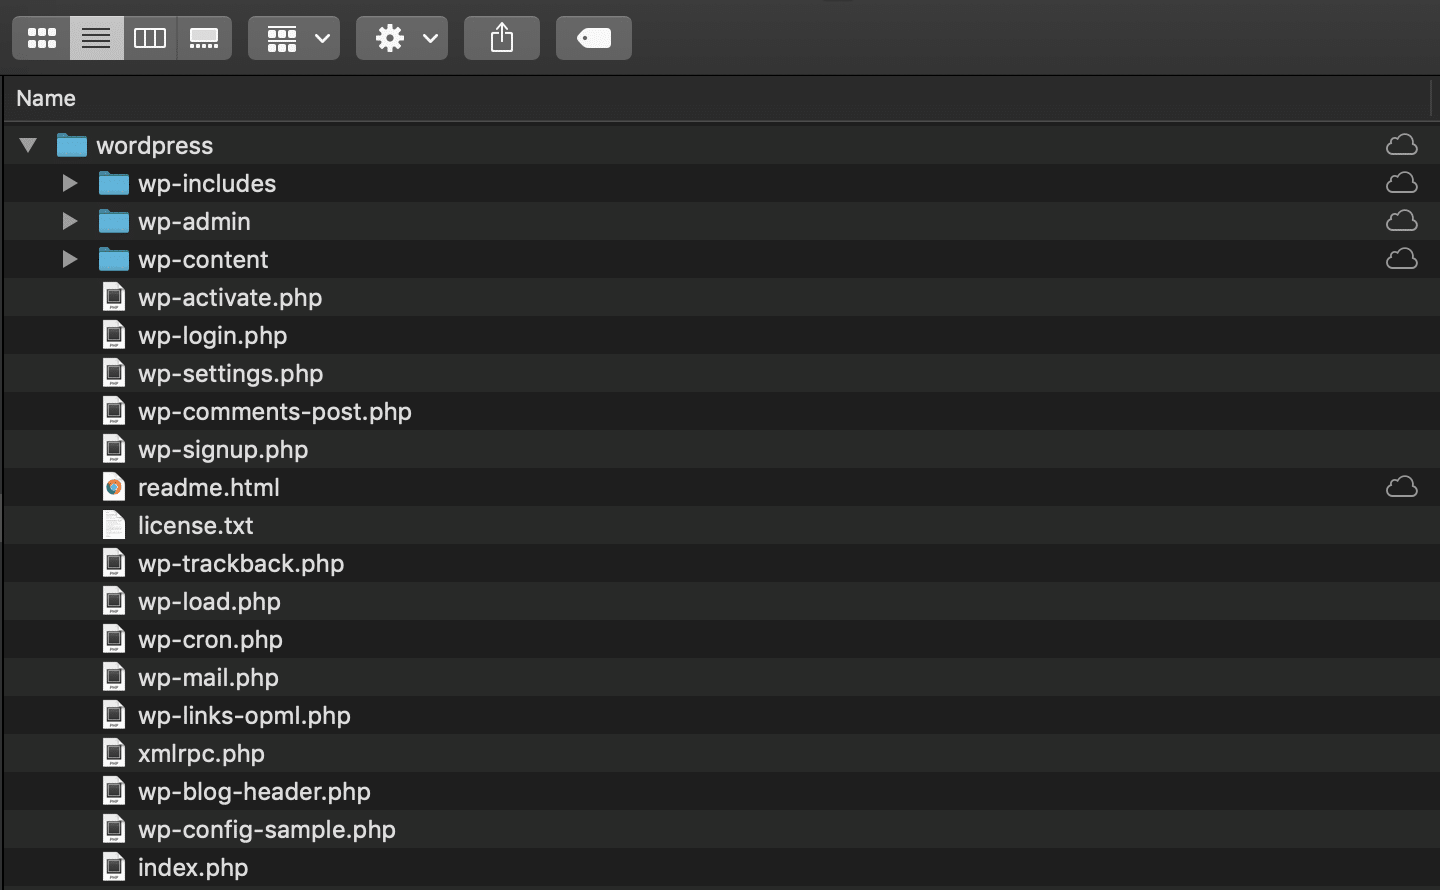Select license.txt in the file list

tap(196, 525)
